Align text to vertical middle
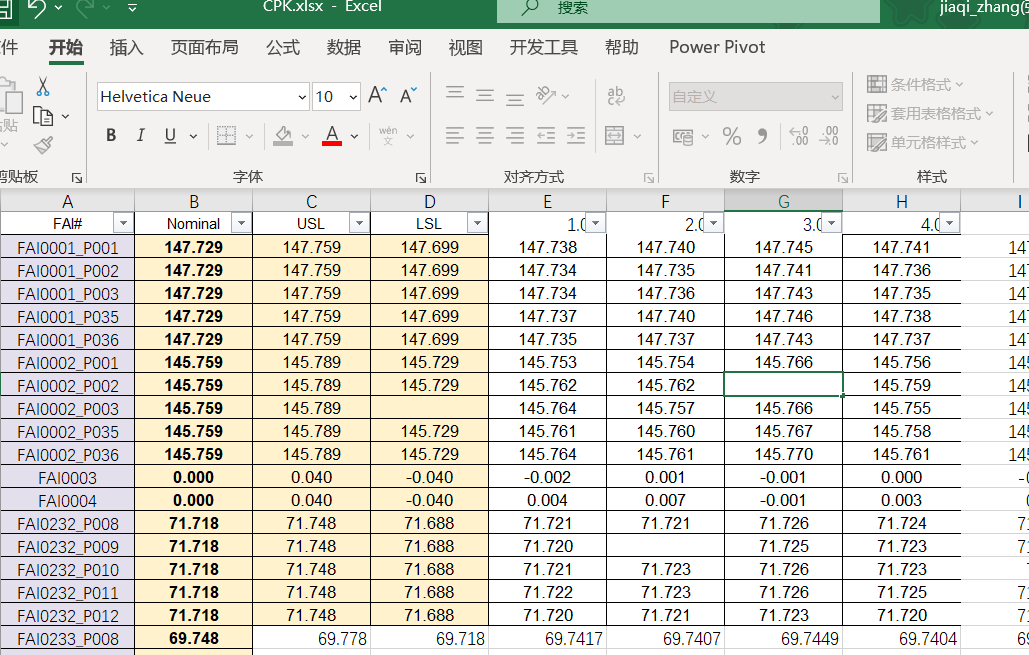Screen dimensions: 1029x655 tap(485, 96)
